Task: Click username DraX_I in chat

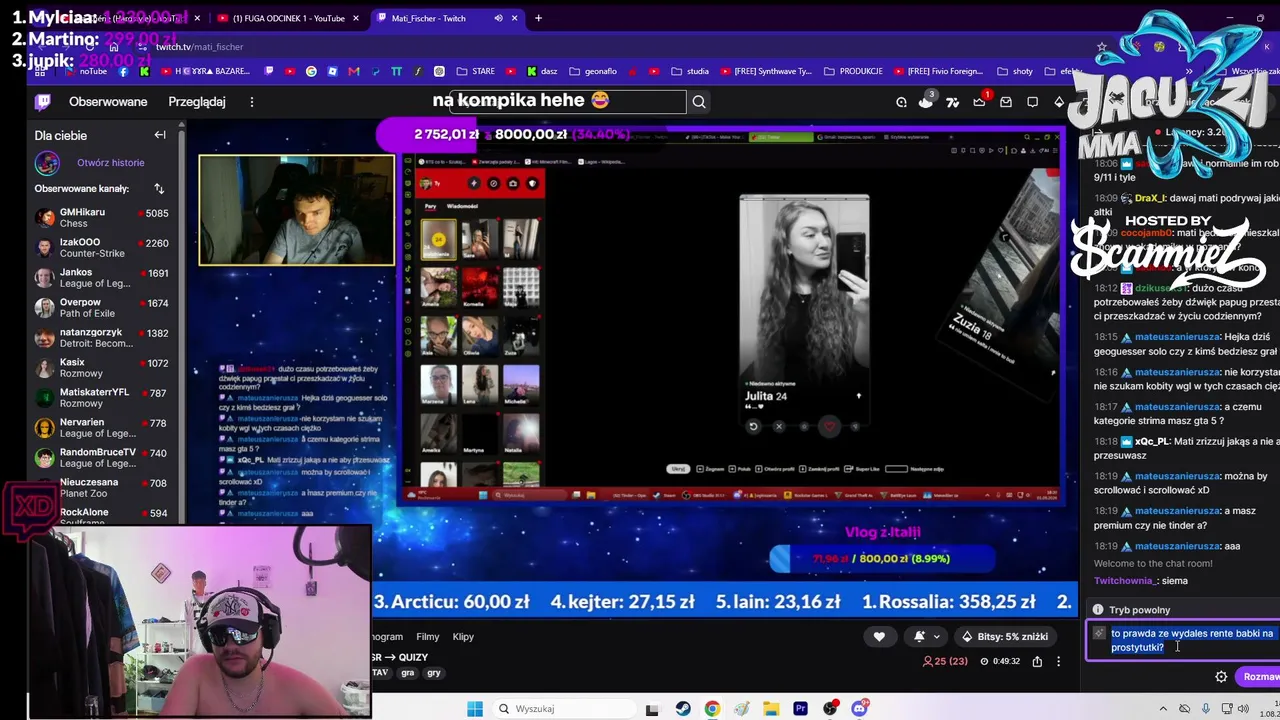Action: coord(1151,198)
